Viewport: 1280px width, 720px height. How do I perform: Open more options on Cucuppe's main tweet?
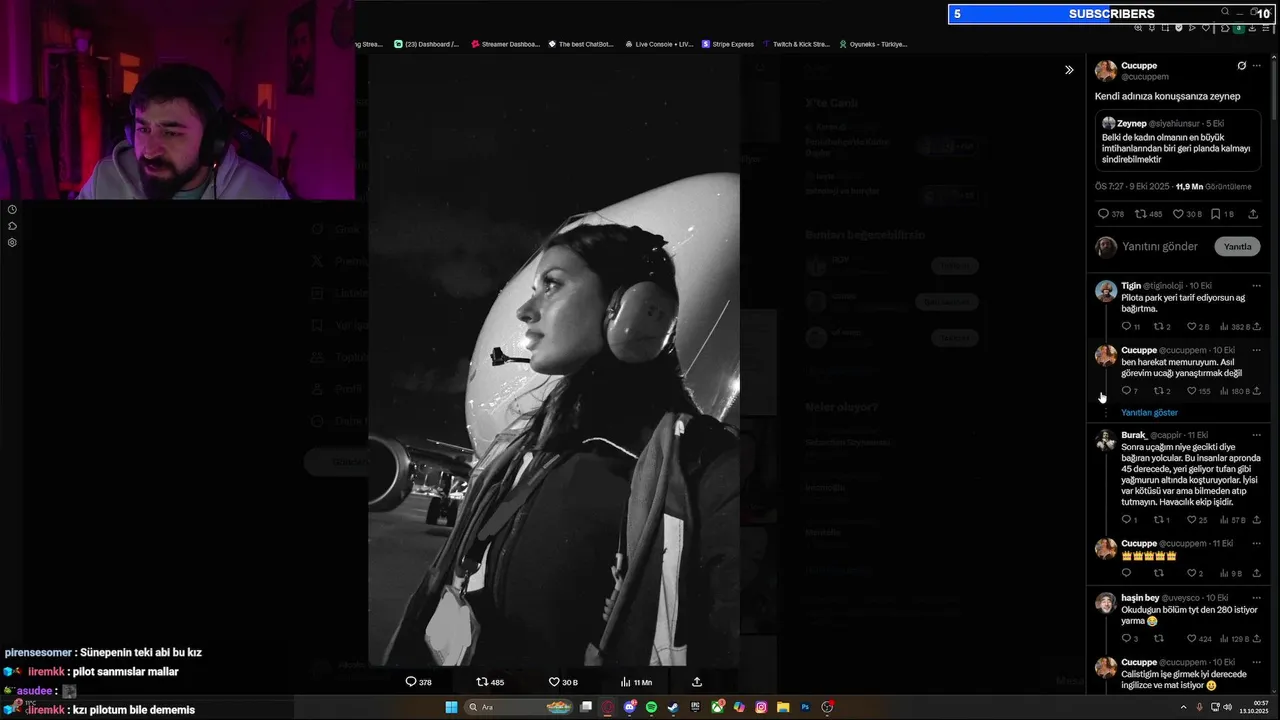click(1257, 66)
